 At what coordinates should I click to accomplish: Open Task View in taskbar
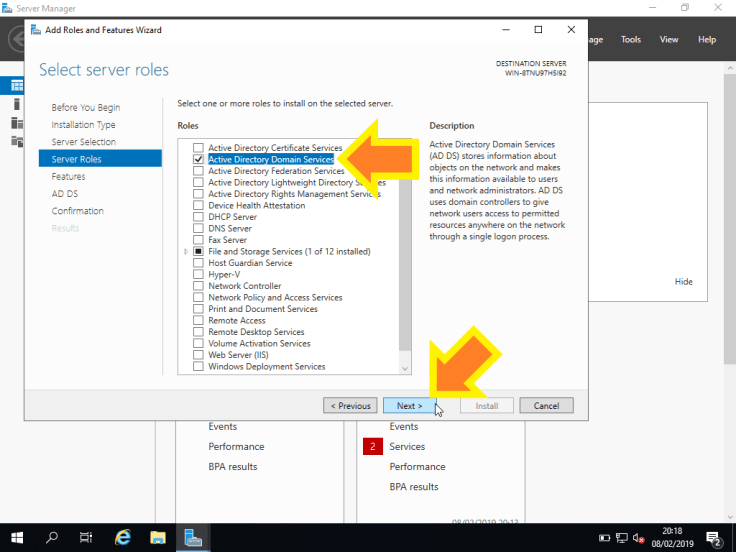pyautogui.click(x=86, y=538)
